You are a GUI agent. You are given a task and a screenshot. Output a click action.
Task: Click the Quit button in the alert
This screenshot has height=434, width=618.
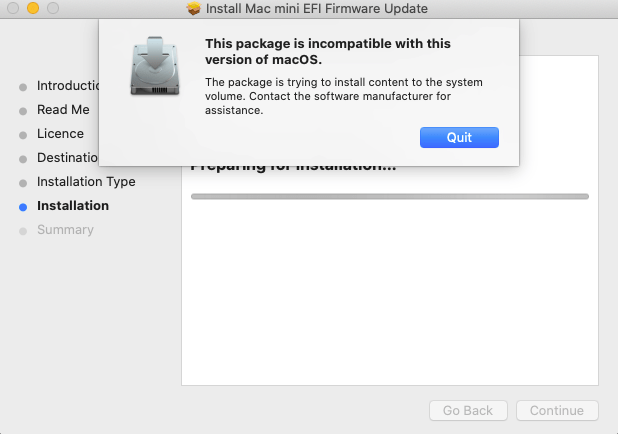pos(459,137)
